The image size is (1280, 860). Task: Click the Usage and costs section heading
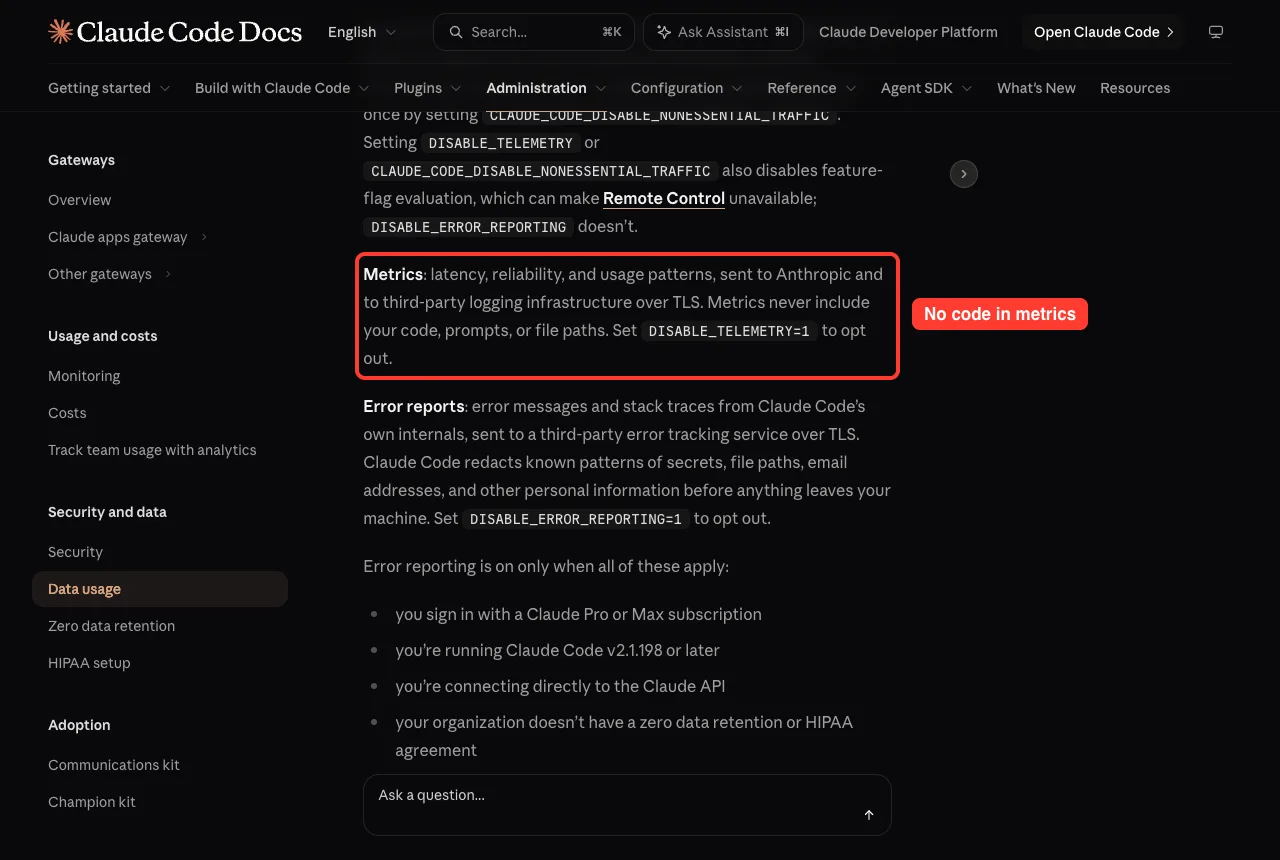[103, 336]
